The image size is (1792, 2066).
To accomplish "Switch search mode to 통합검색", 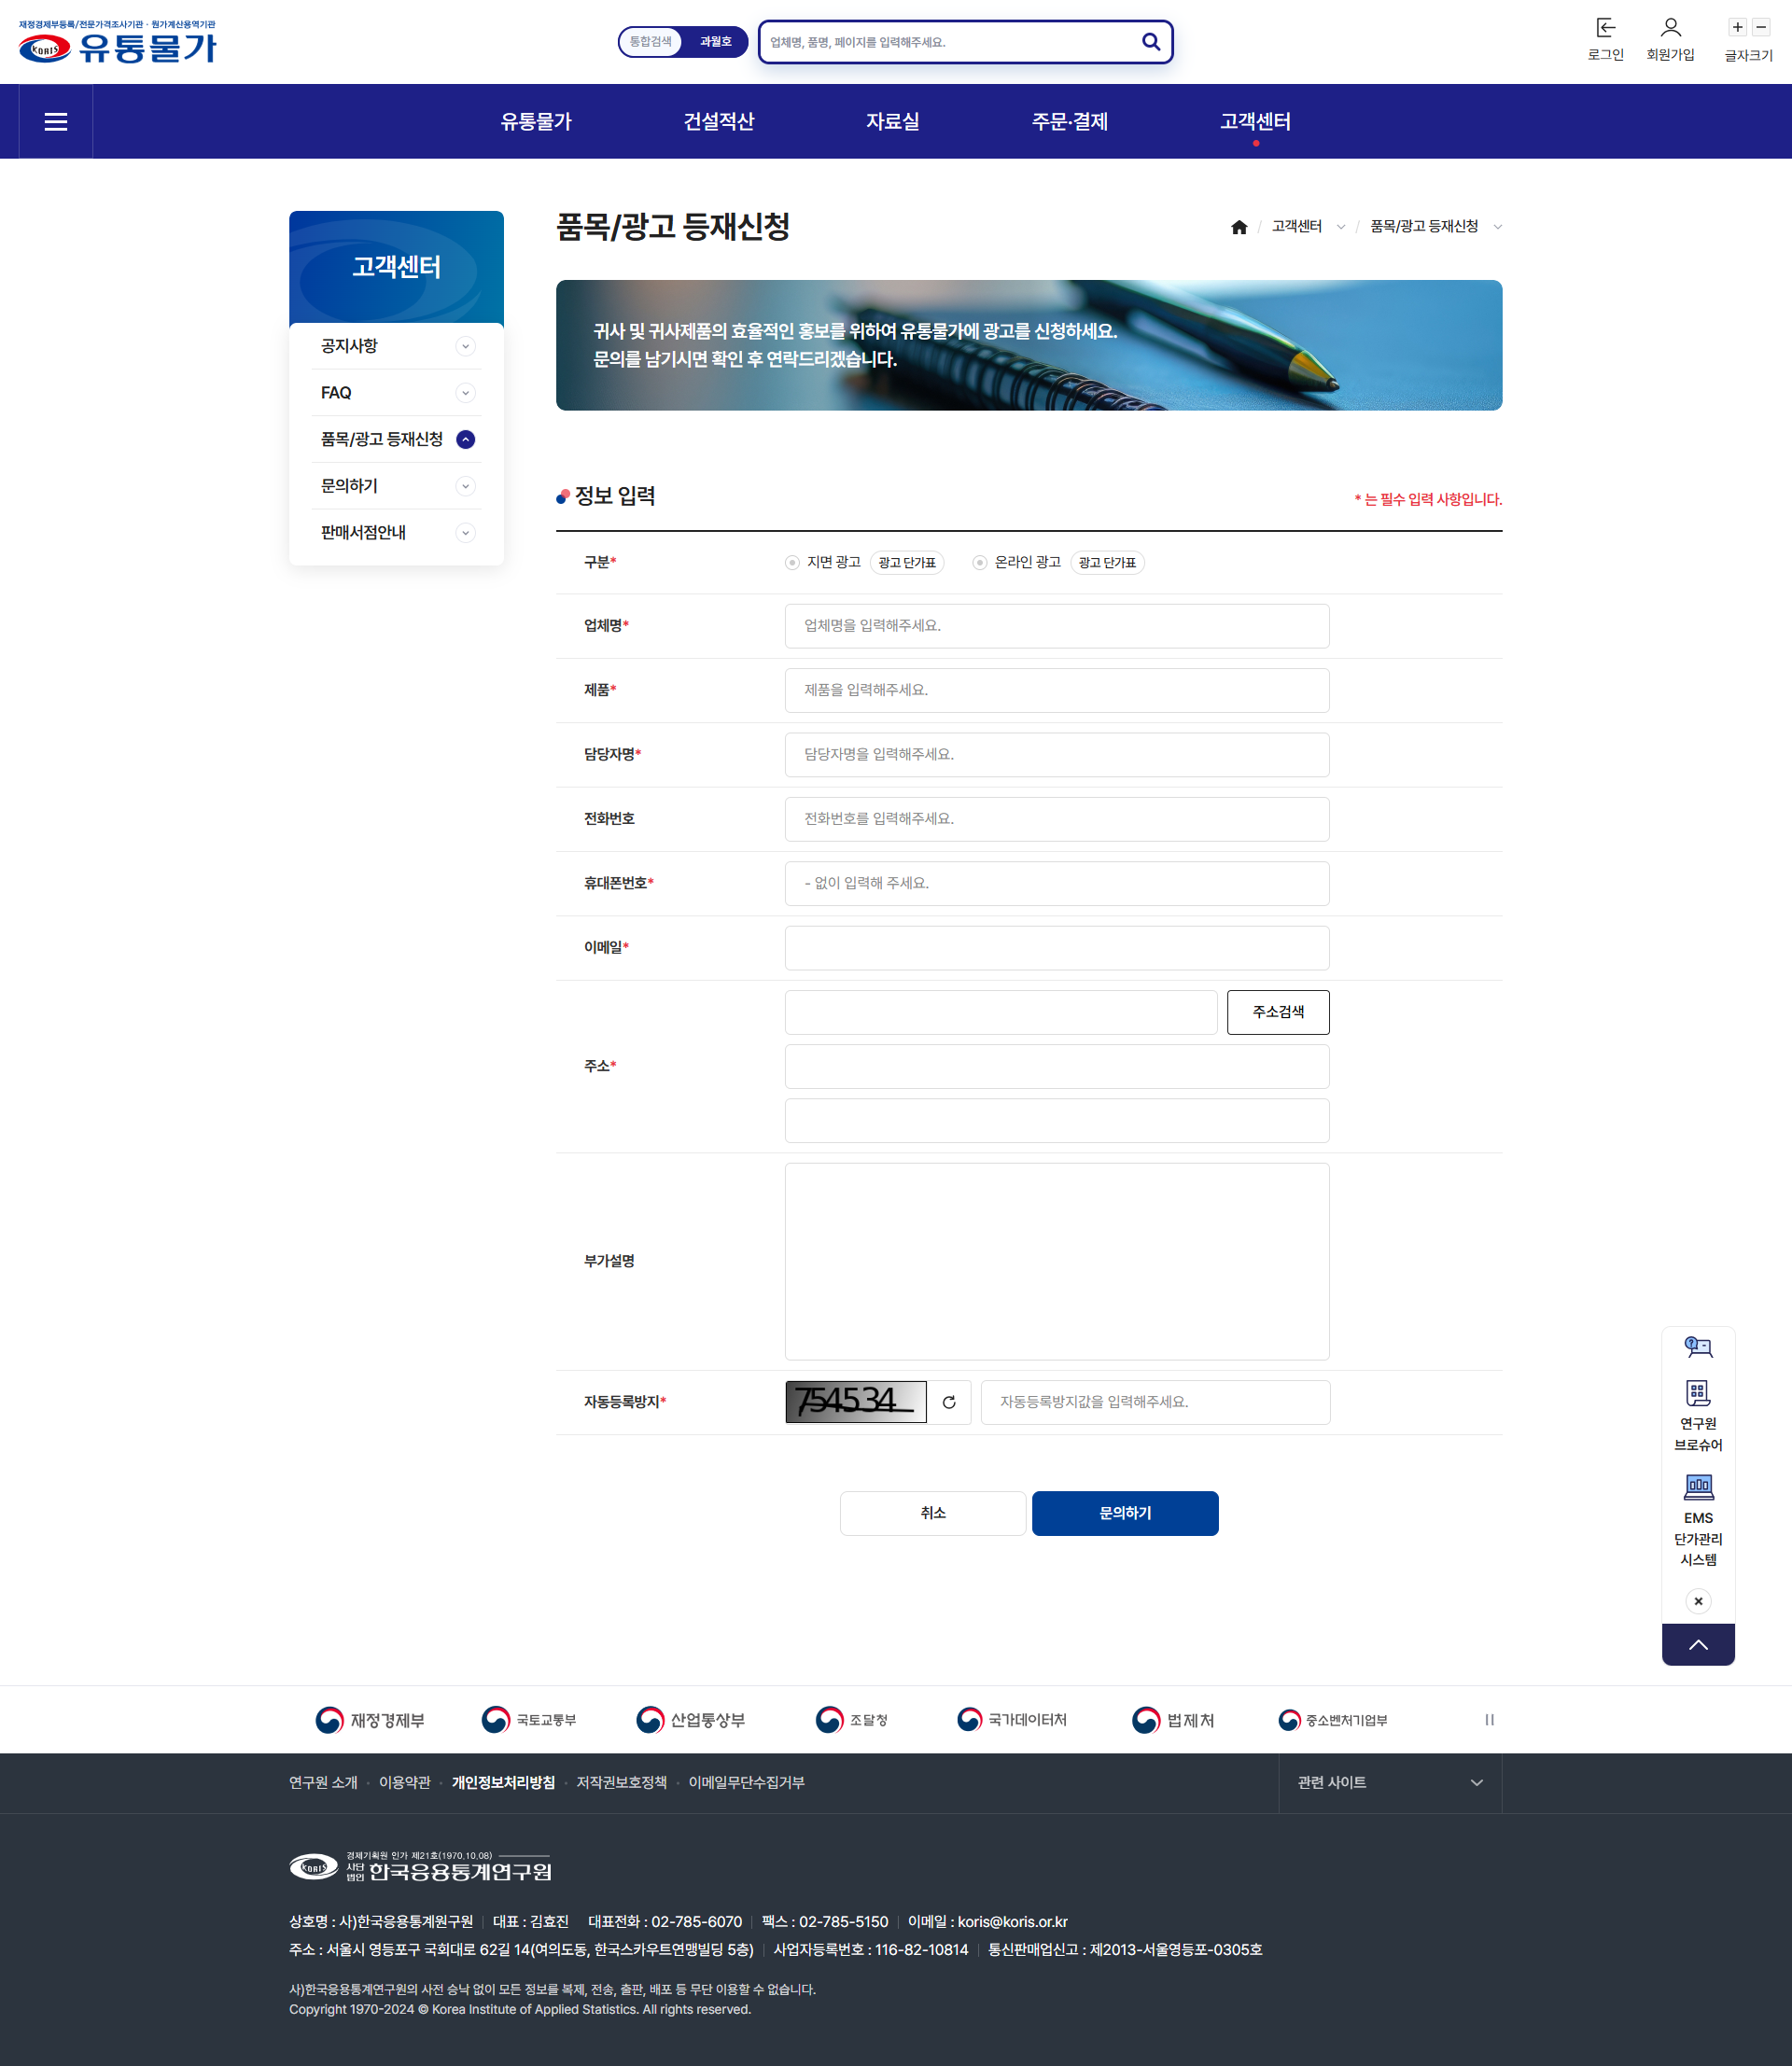I will tap(651, 42).
